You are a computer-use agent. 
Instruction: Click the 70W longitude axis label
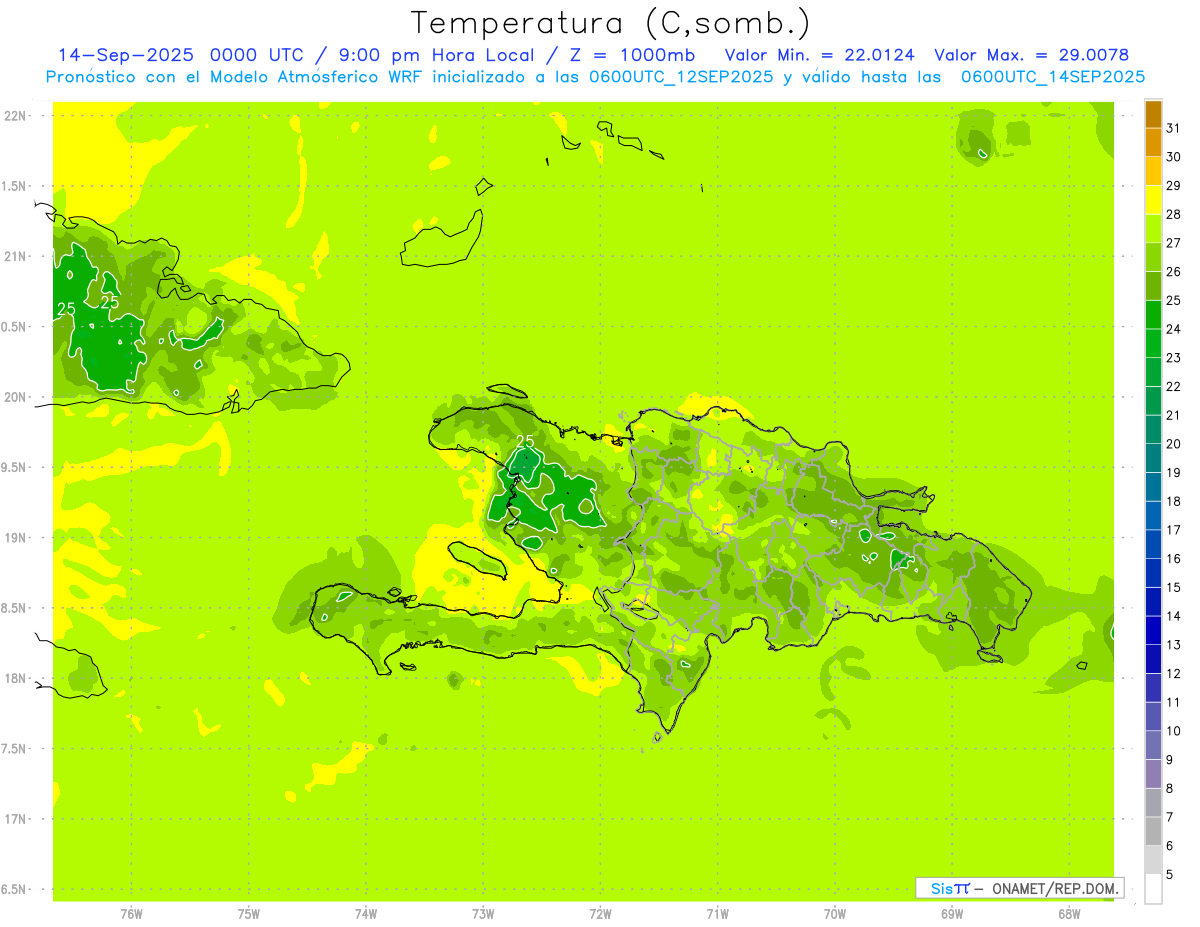(x=835, y=912)
